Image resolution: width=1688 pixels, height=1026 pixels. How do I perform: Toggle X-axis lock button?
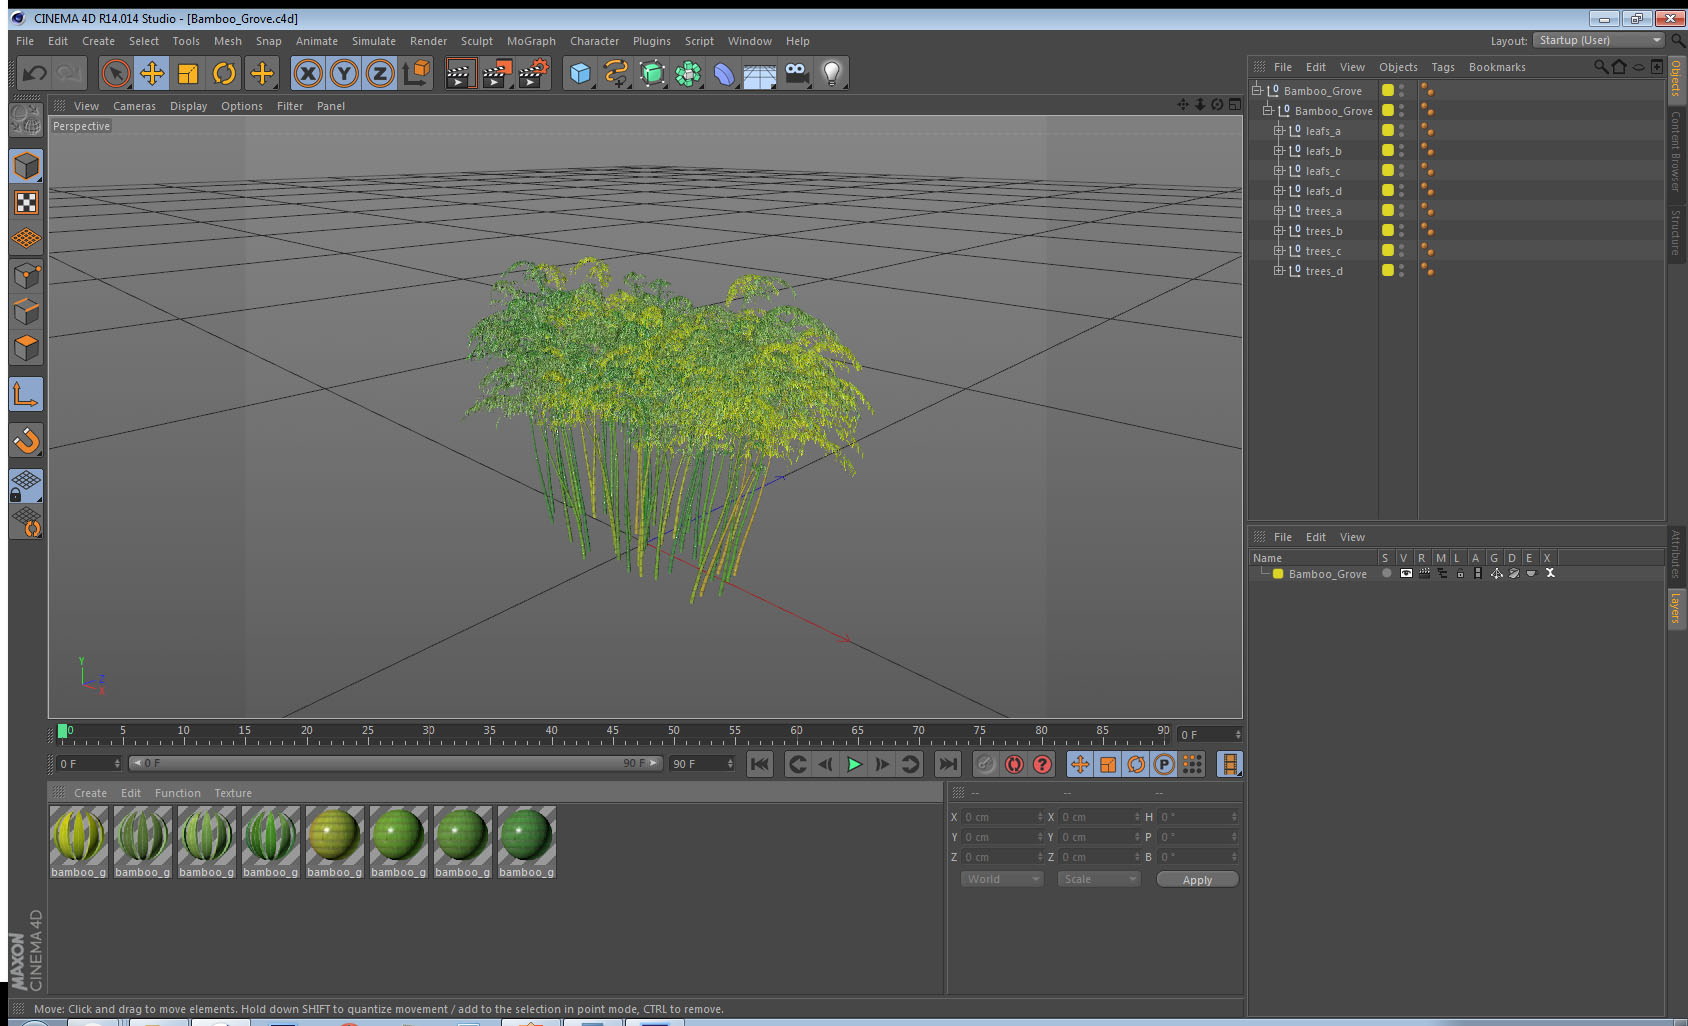pos(308,73)
